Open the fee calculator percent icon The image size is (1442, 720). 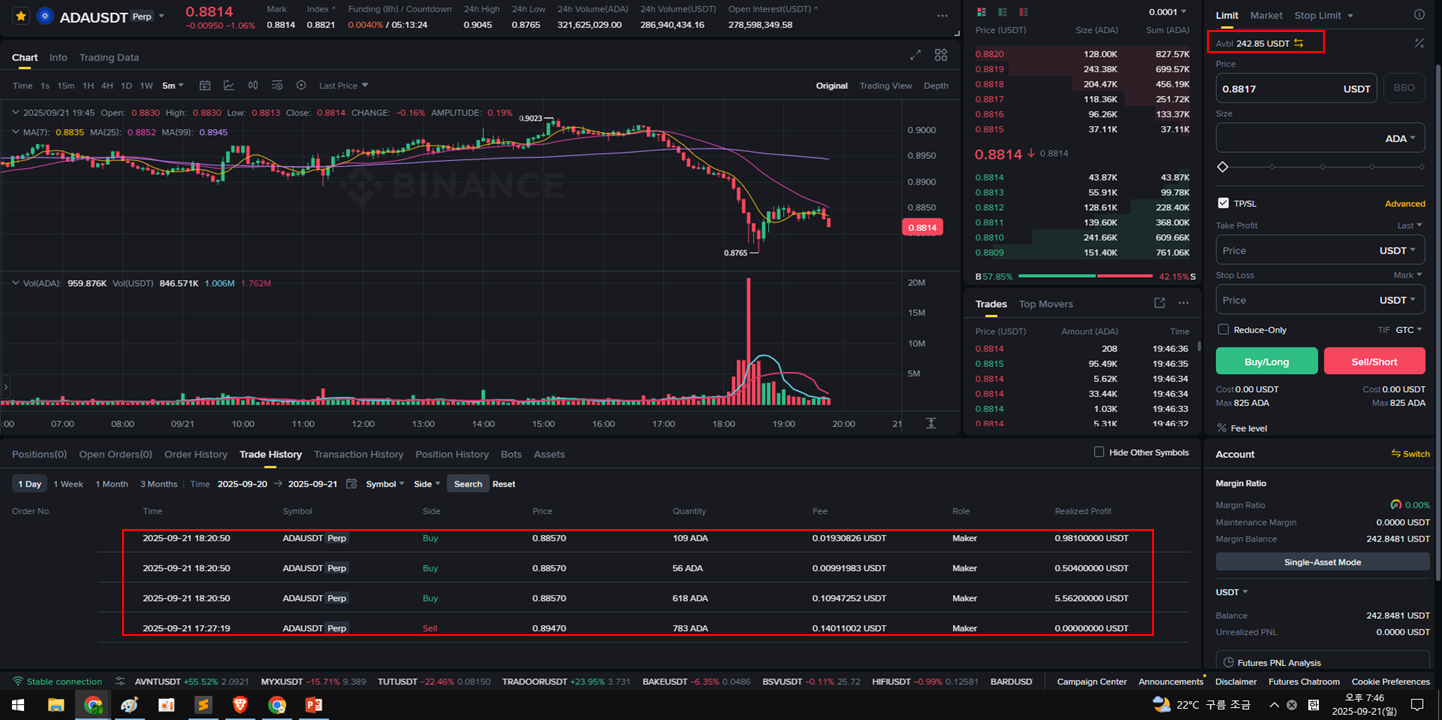pos(1419,43)
